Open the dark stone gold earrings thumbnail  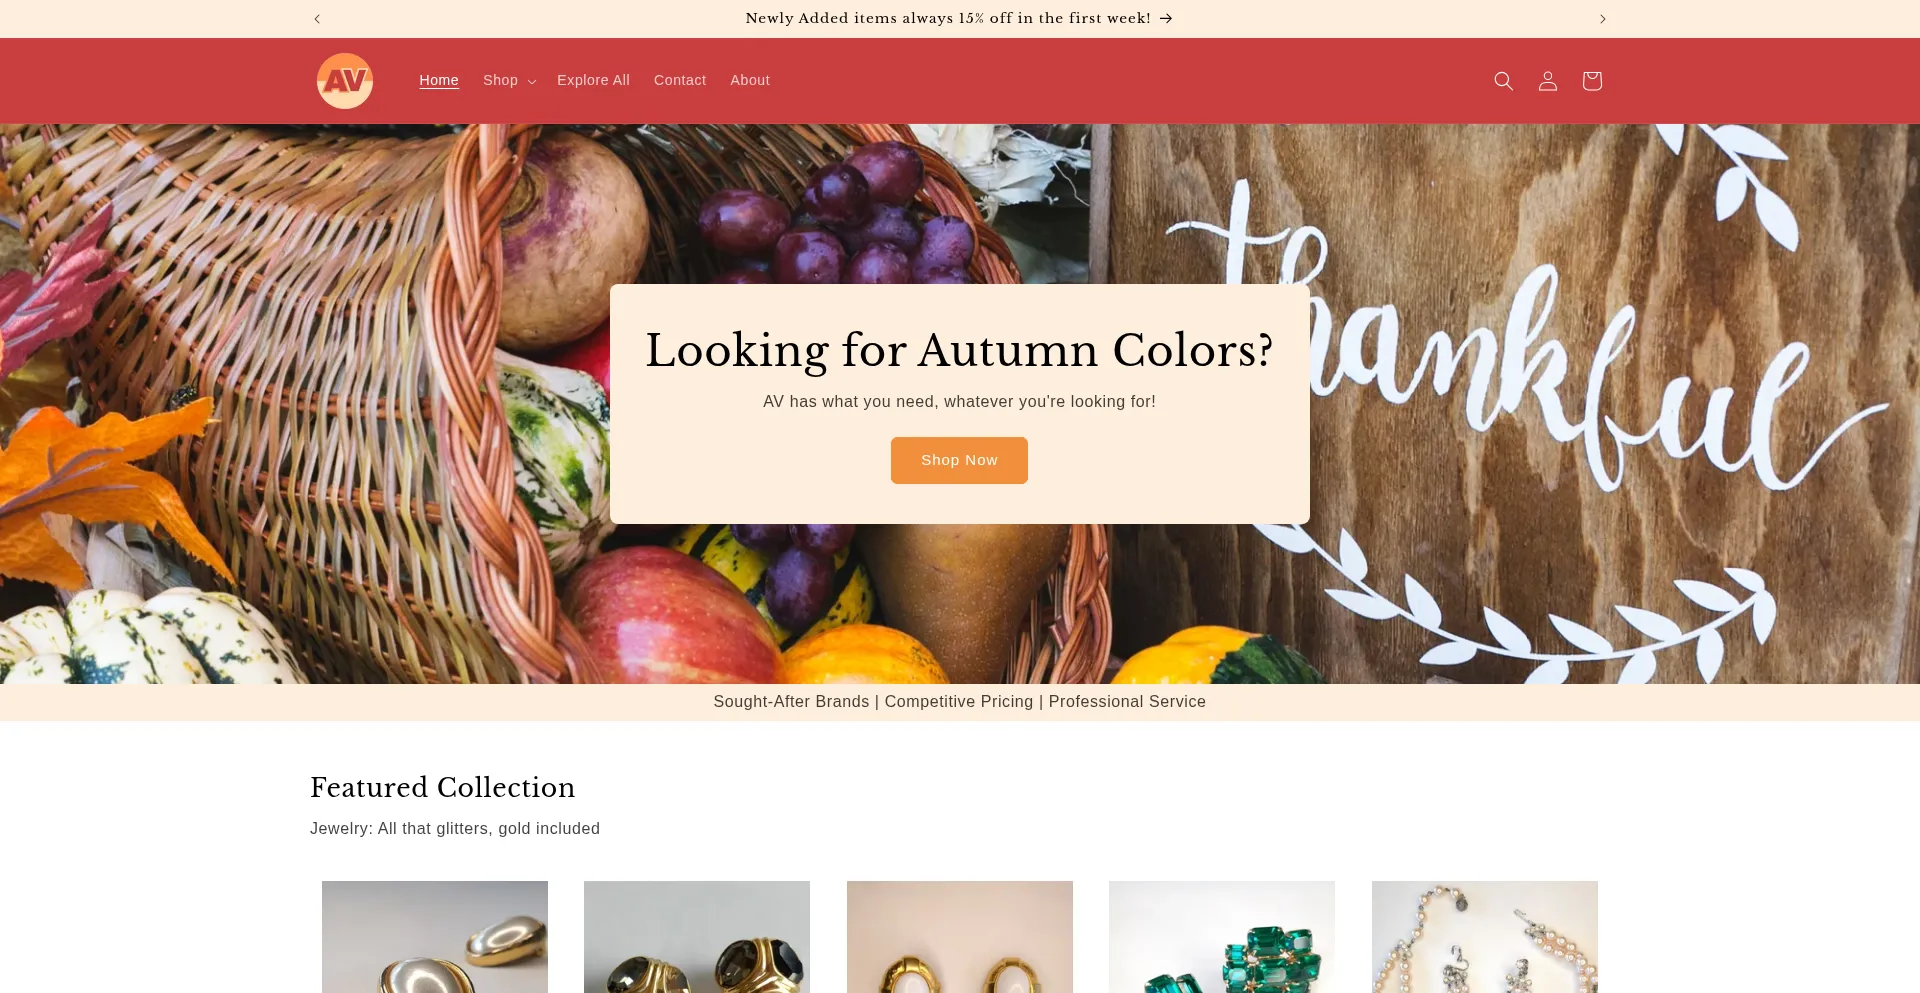[697, 937]
